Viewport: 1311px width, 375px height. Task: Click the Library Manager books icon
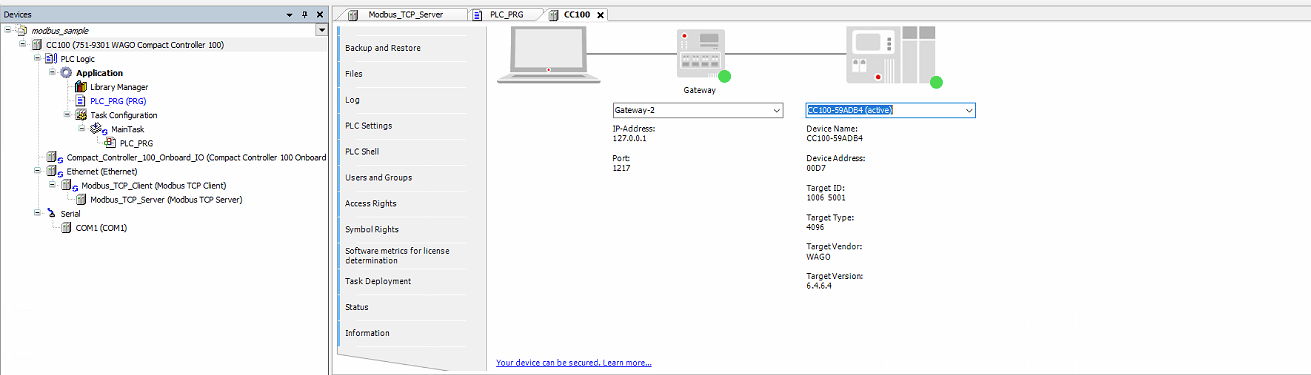(x=81, y=87)
